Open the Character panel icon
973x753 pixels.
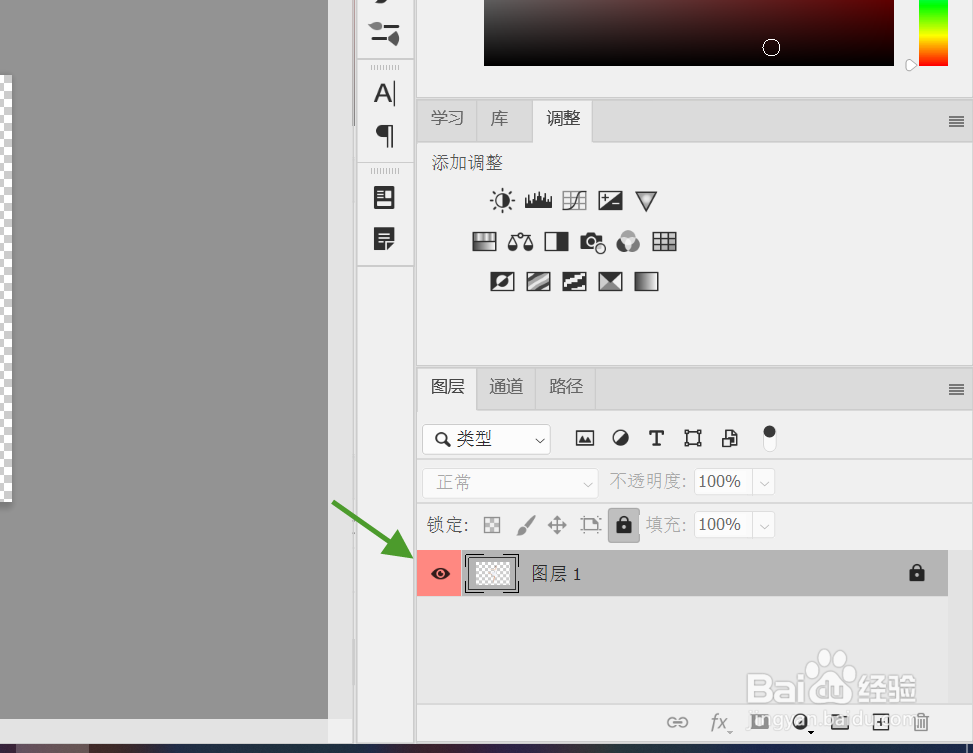[384, 94]
